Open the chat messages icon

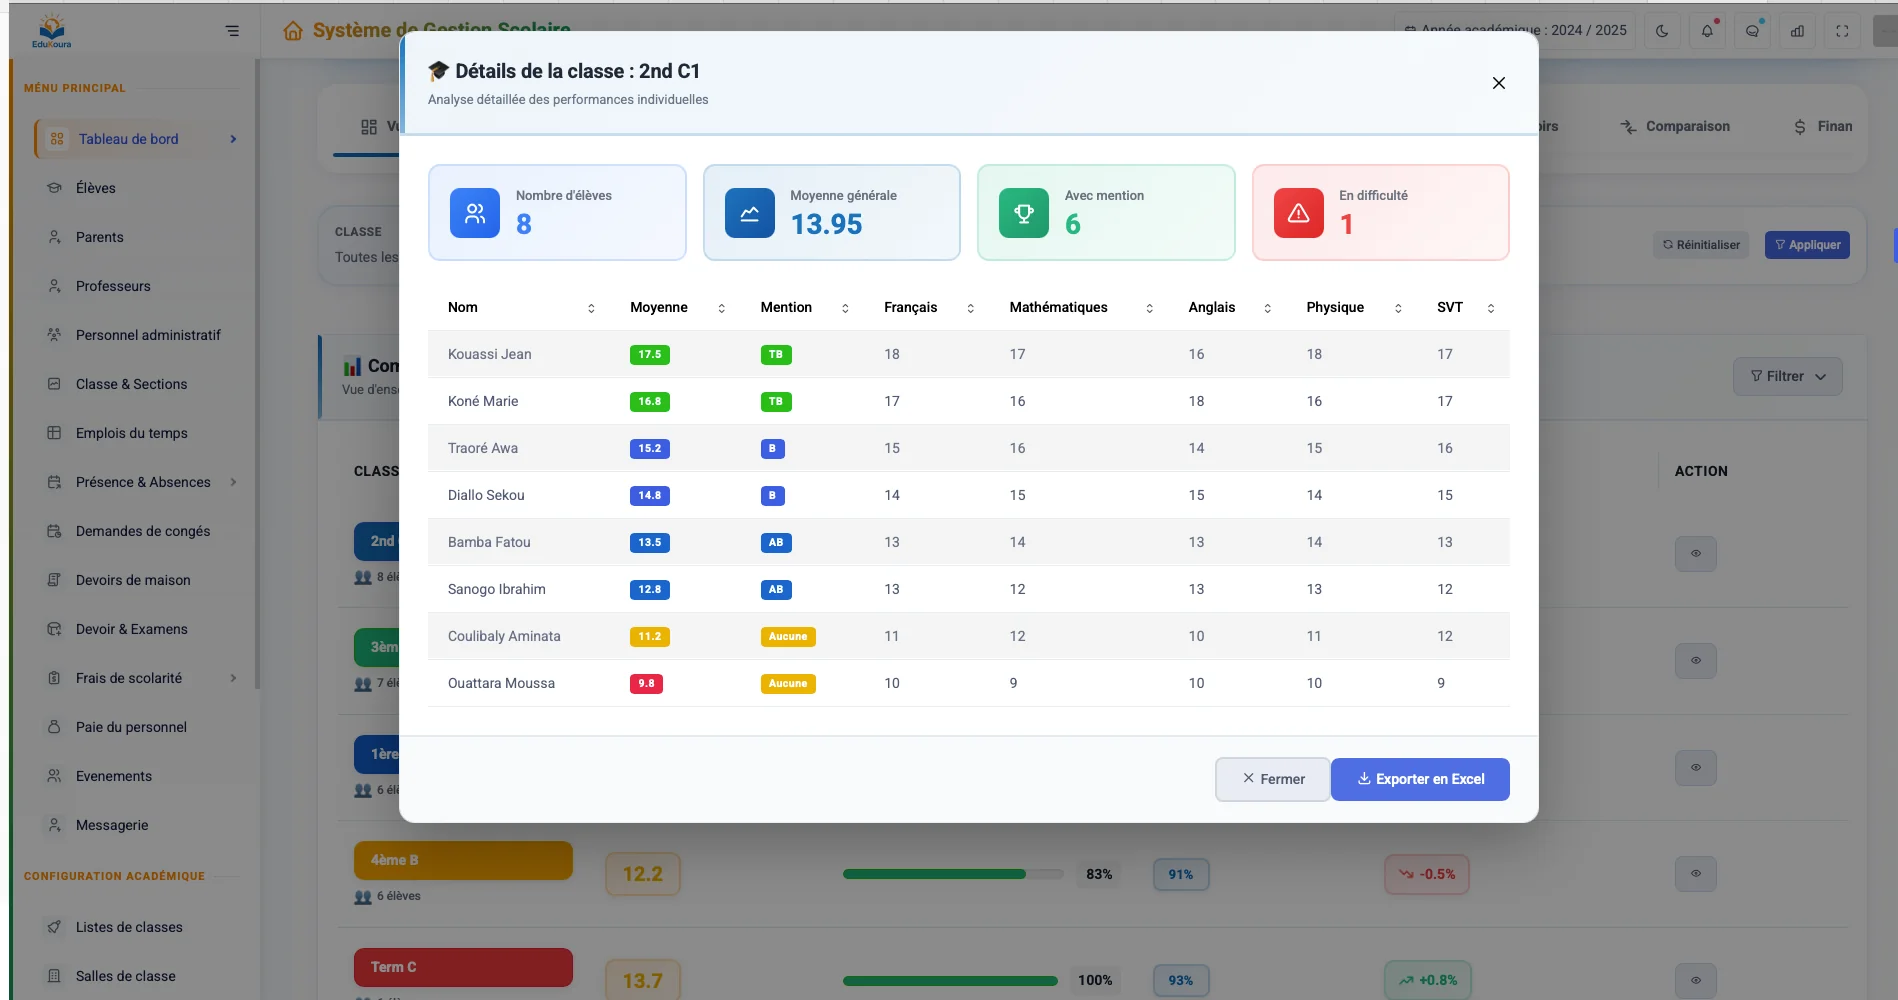[1752, 31]
